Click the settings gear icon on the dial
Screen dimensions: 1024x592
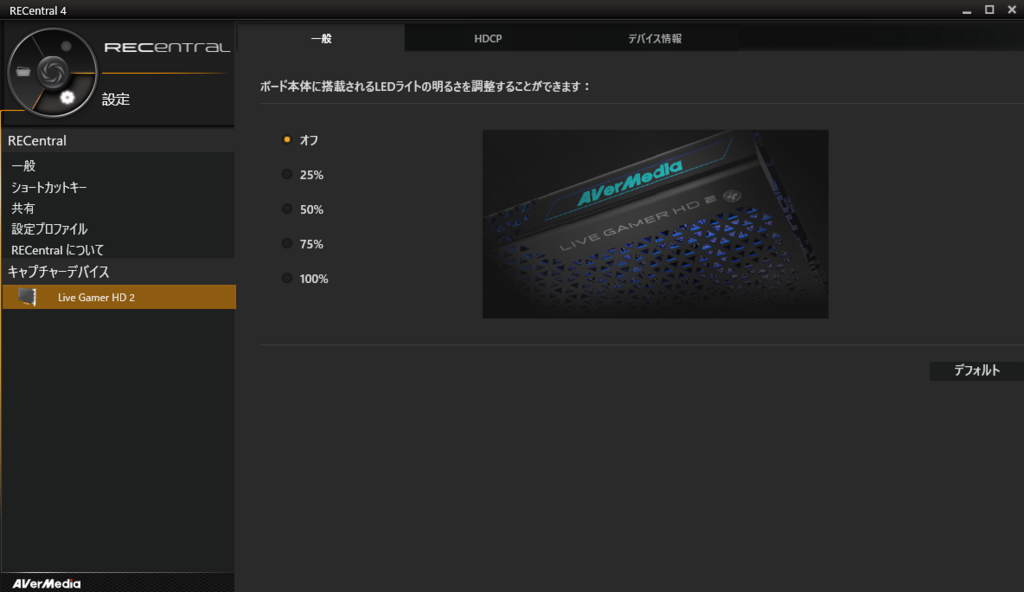tap(67, 97)
